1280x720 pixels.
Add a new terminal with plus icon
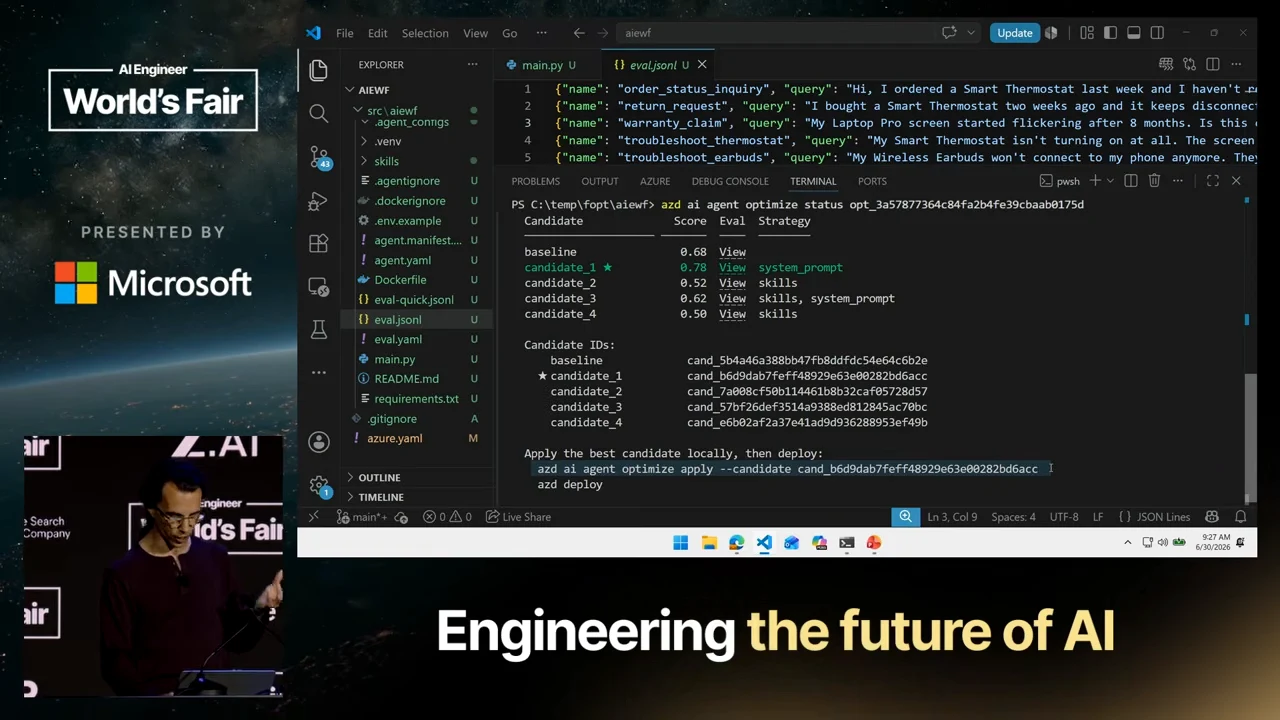[x=1095, y=181]
